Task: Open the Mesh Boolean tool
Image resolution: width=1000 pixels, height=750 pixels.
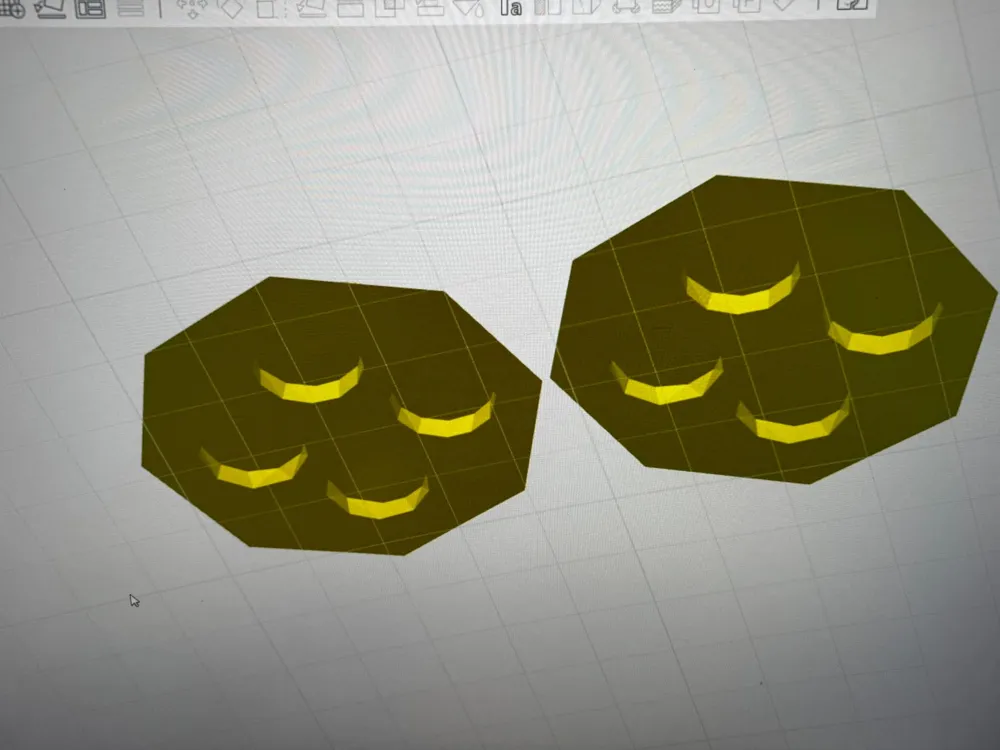Action: click(390, 7)
